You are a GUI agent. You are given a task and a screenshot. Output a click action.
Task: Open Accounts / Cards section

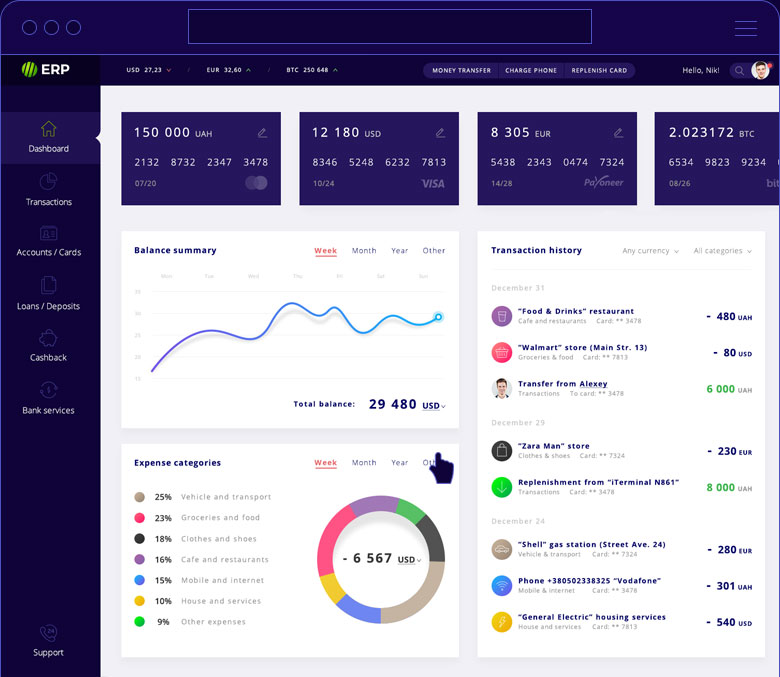(x=48, y=233)
